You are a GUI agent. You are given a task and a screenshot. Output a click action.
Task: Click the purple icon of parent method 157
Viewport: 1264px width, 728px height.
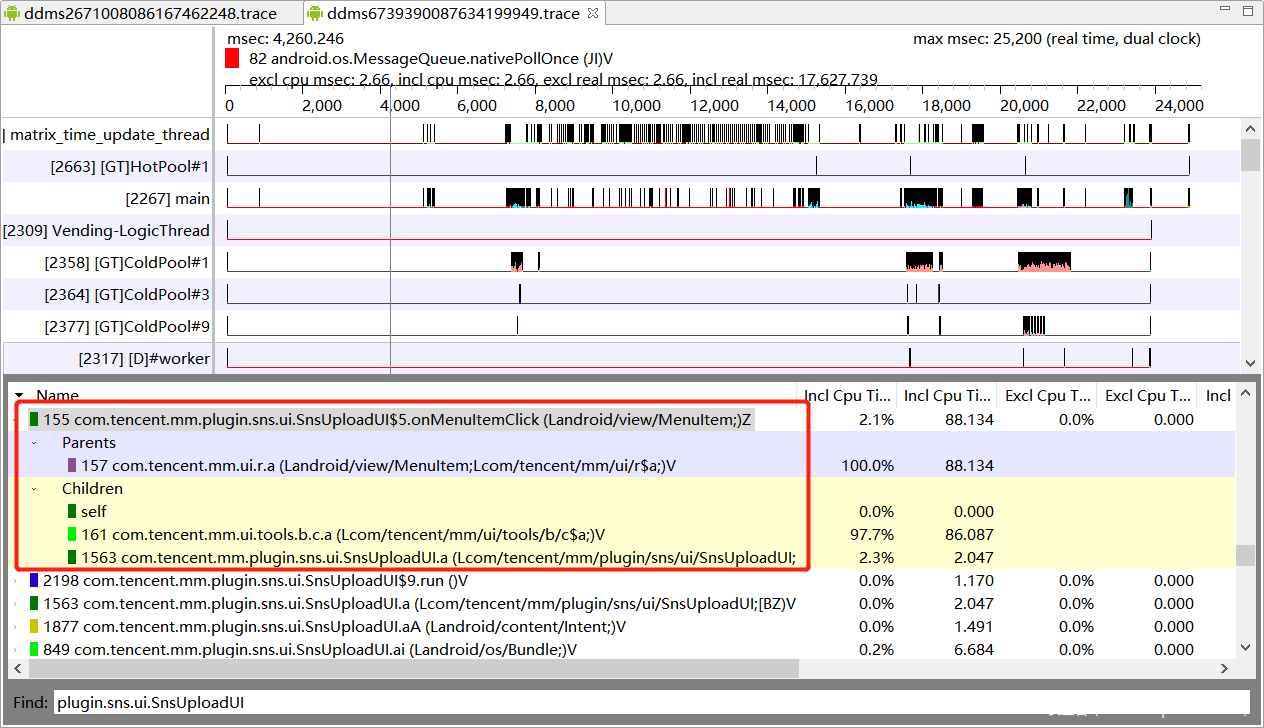(72, 466)
